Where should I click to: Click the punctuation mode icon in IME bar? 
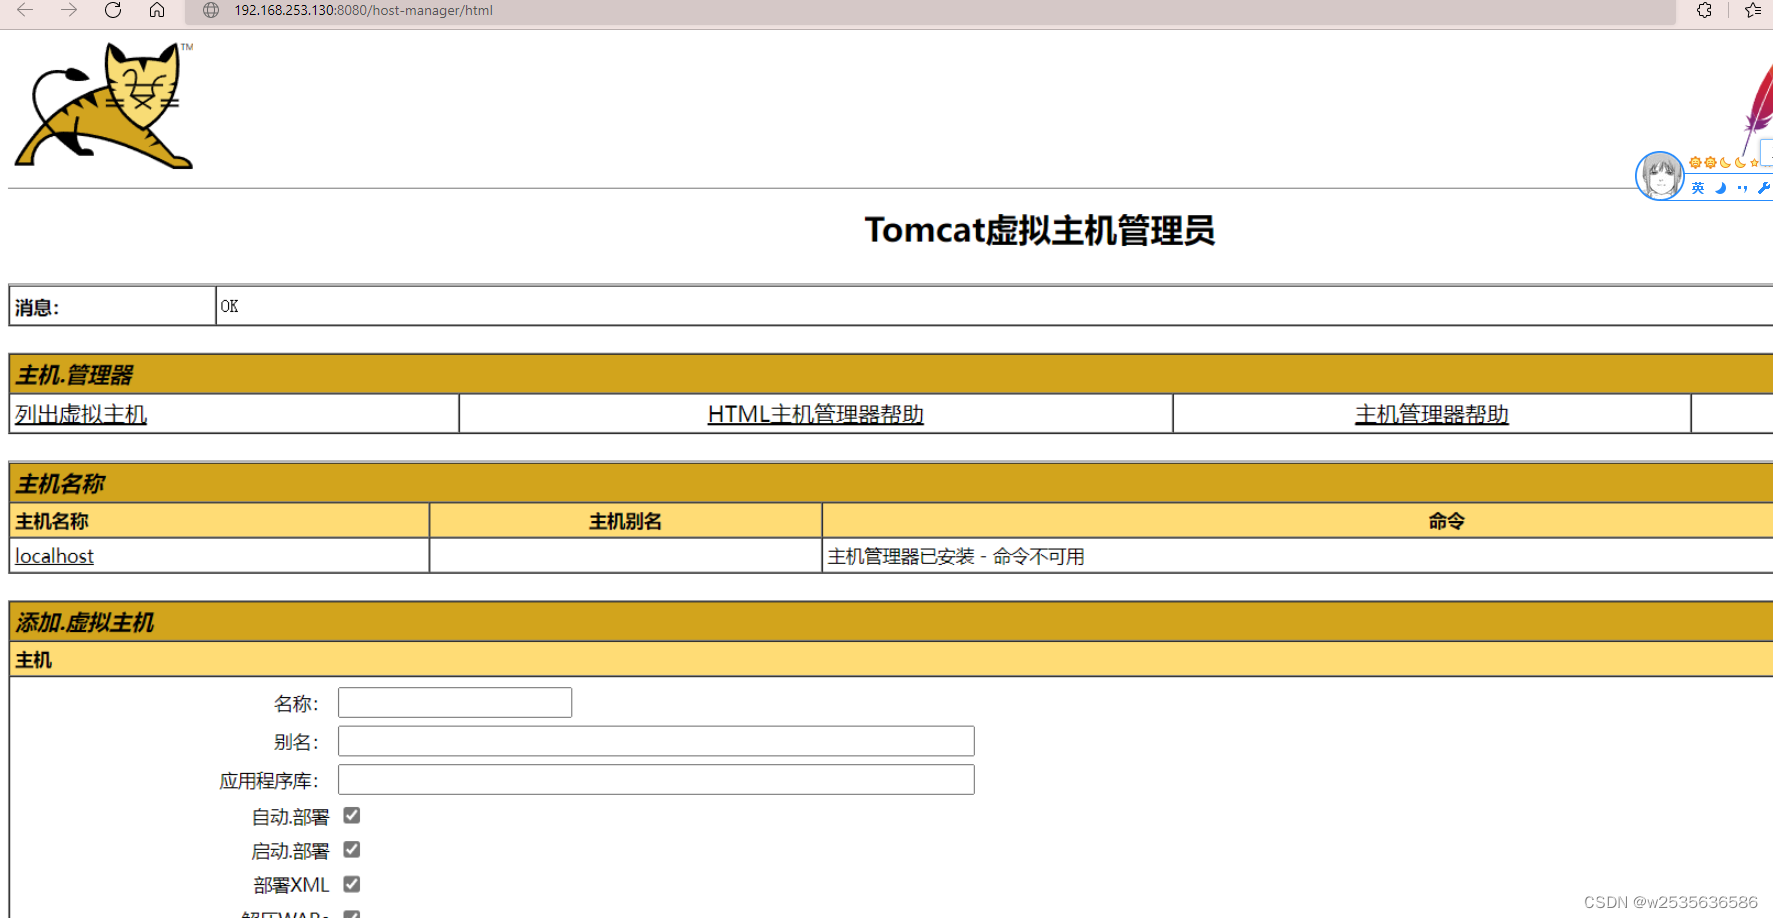pyautogui.click(x=1743, y=188)
